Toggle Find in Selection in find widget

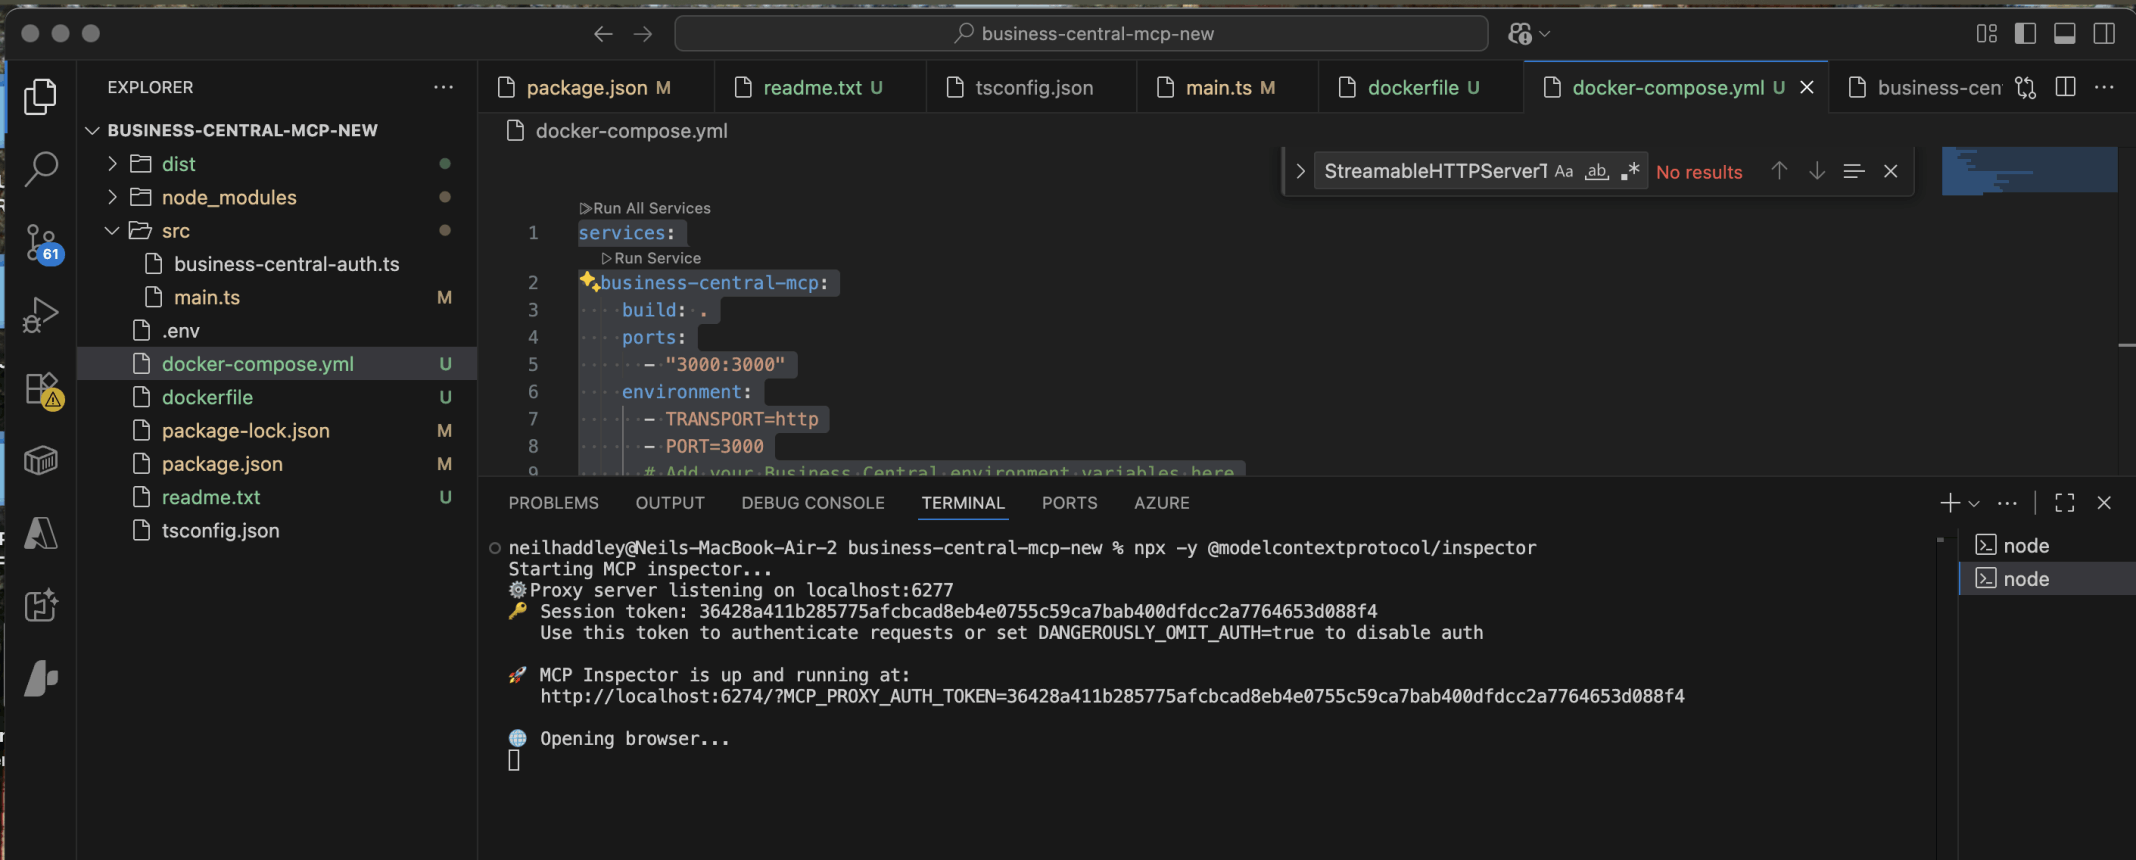pyautogui.click(x=1854, y=171)
